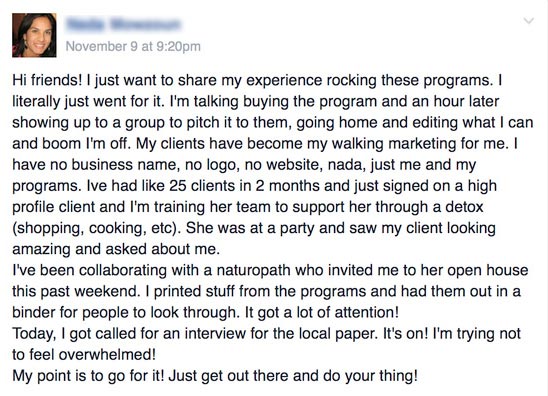This screenshot has width=548, height=396.
Task: Click the phrase 'walking marketing' in the post
Action: [394, 144]
